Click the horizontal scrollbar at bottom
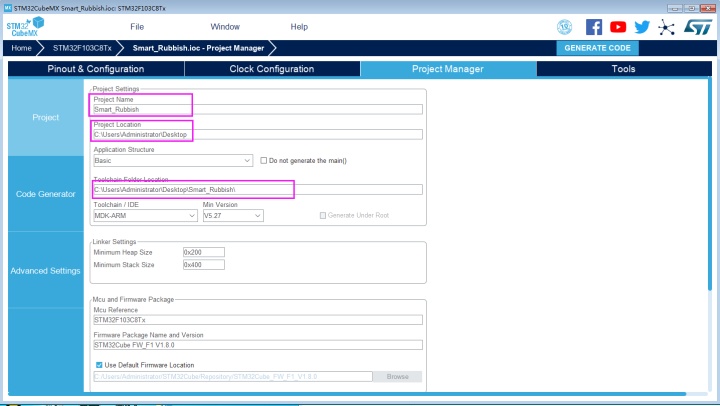Screen dimensions: 720x406 (347, 394)
